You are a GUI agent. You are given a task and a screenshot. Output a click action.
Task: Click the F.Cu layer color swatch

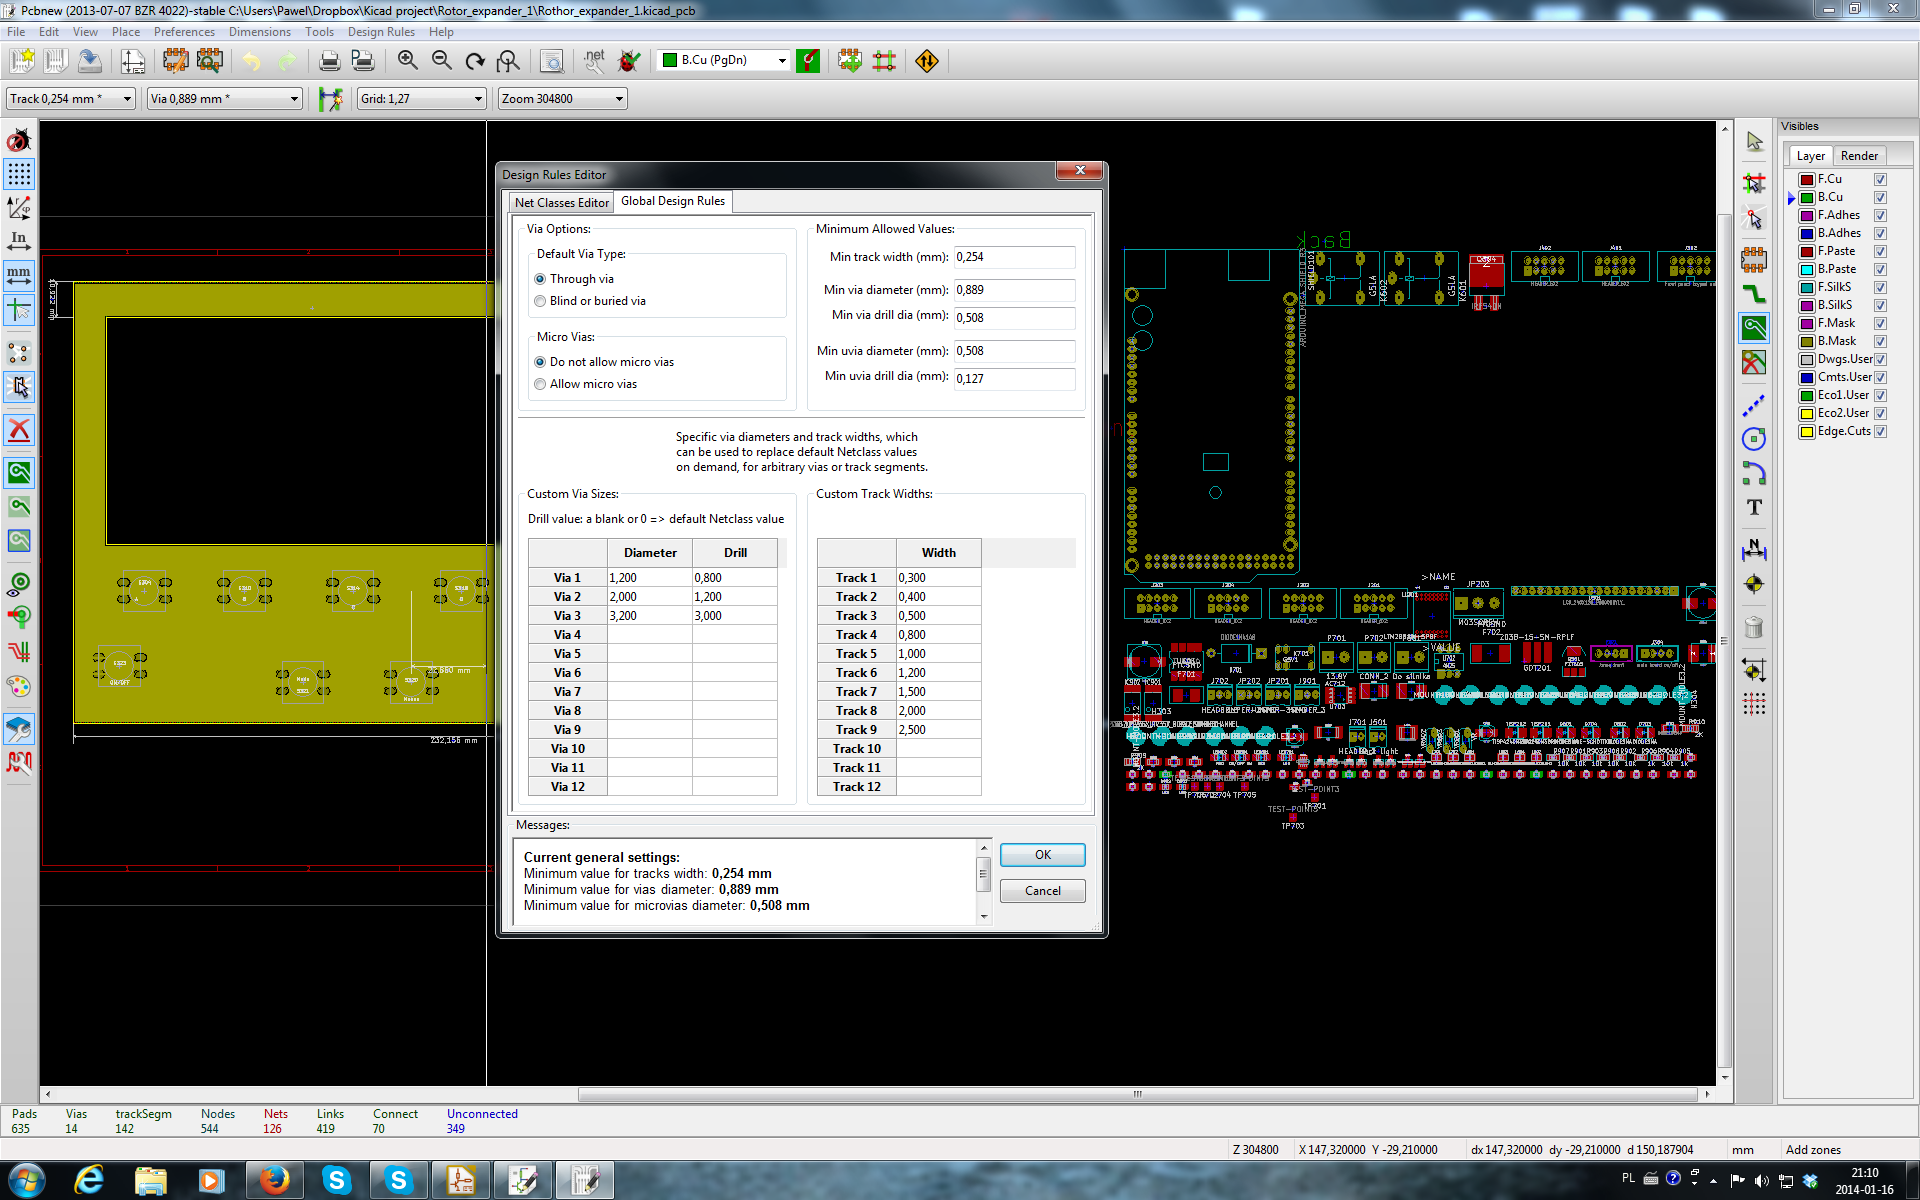[x=1806, y=179]
